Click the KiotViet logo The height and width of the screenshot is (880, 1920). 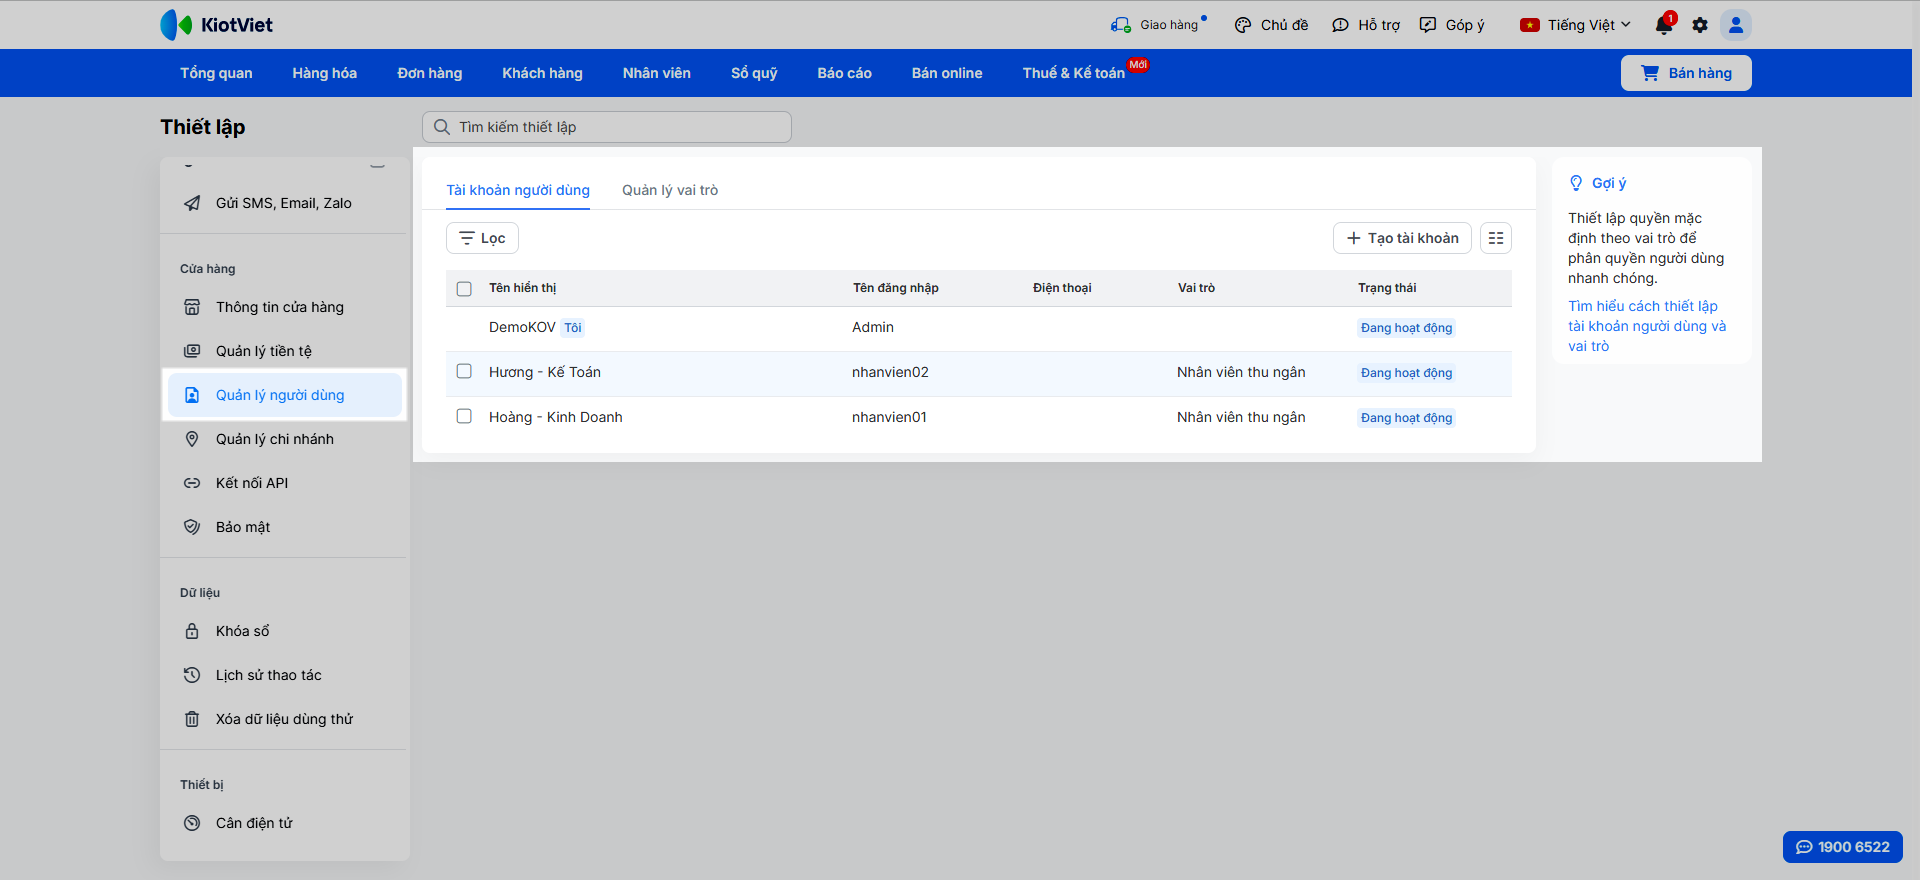[x=216, y=25]
